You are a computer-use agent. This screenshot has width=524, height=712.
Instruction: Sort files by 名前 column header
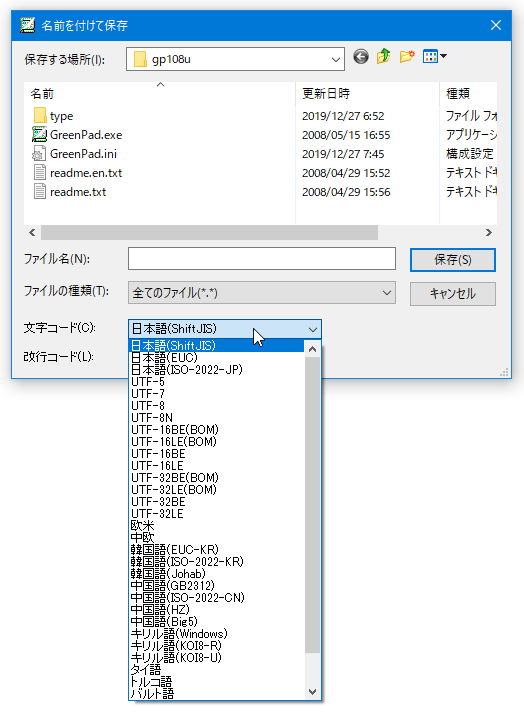point(159,94)
